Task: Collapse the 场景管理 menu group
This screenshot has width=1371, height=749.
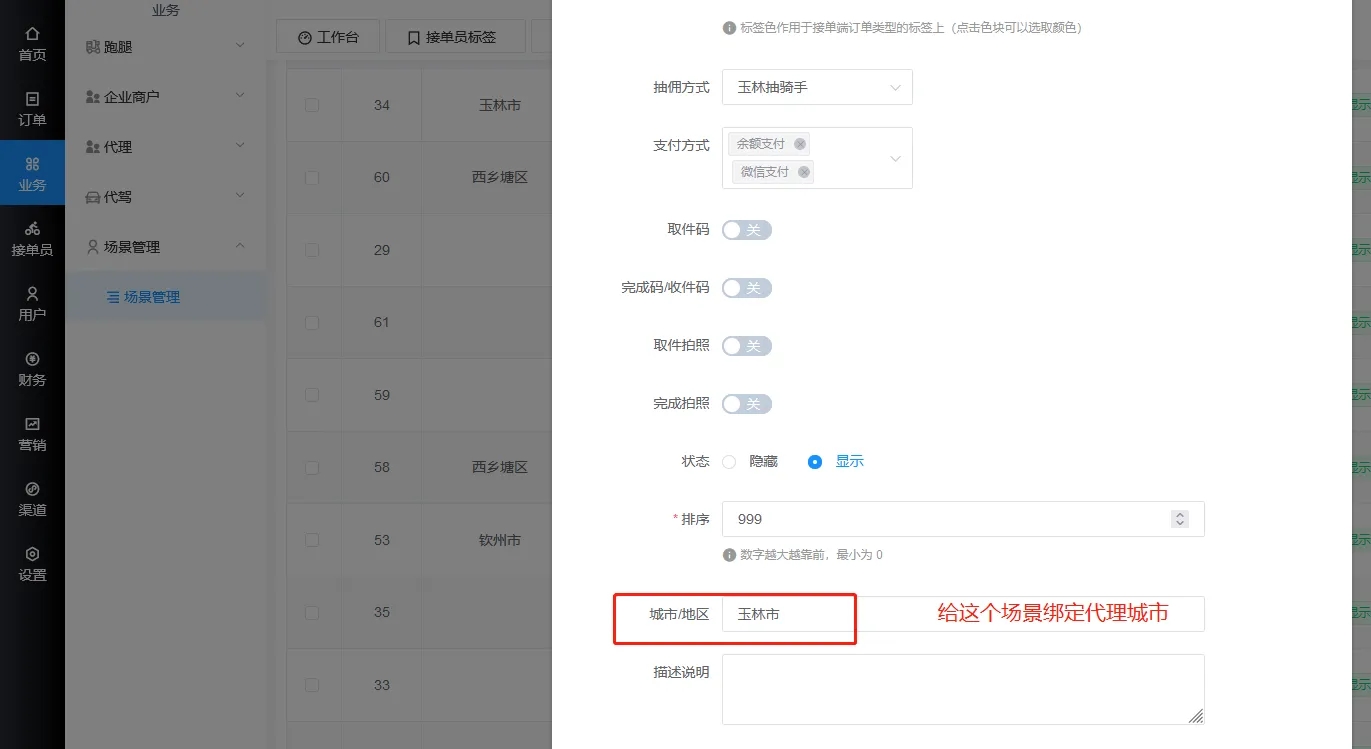Action: 166,247
